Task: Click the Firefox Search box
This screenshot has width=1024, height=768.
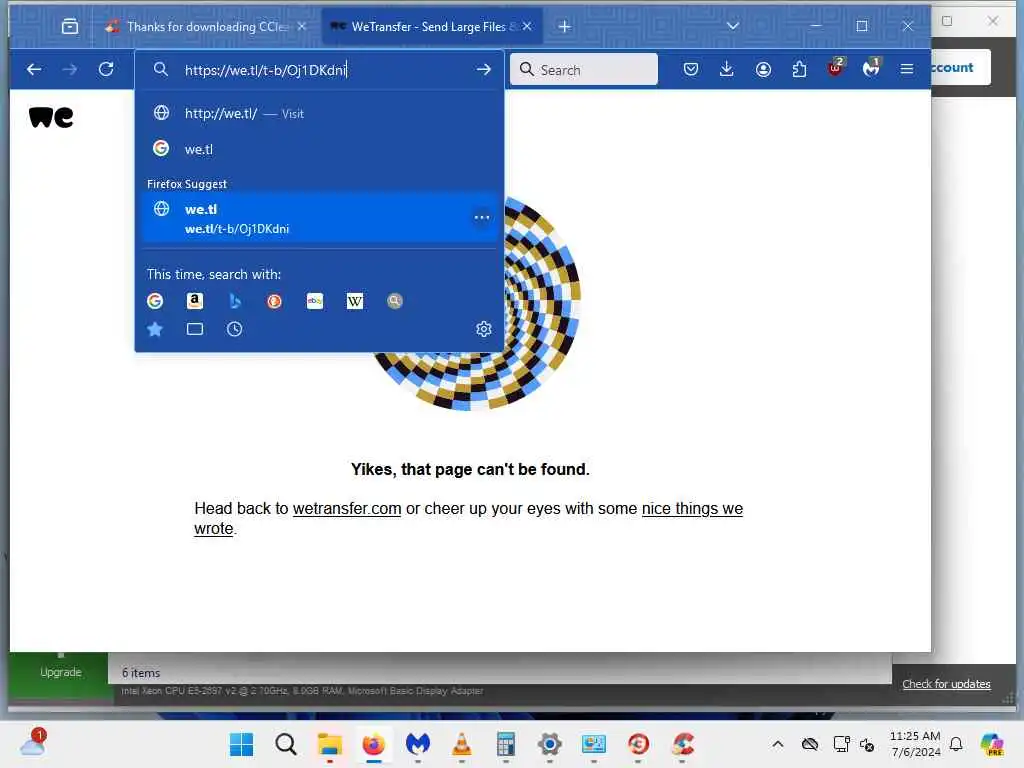Action: coord(583,70)
